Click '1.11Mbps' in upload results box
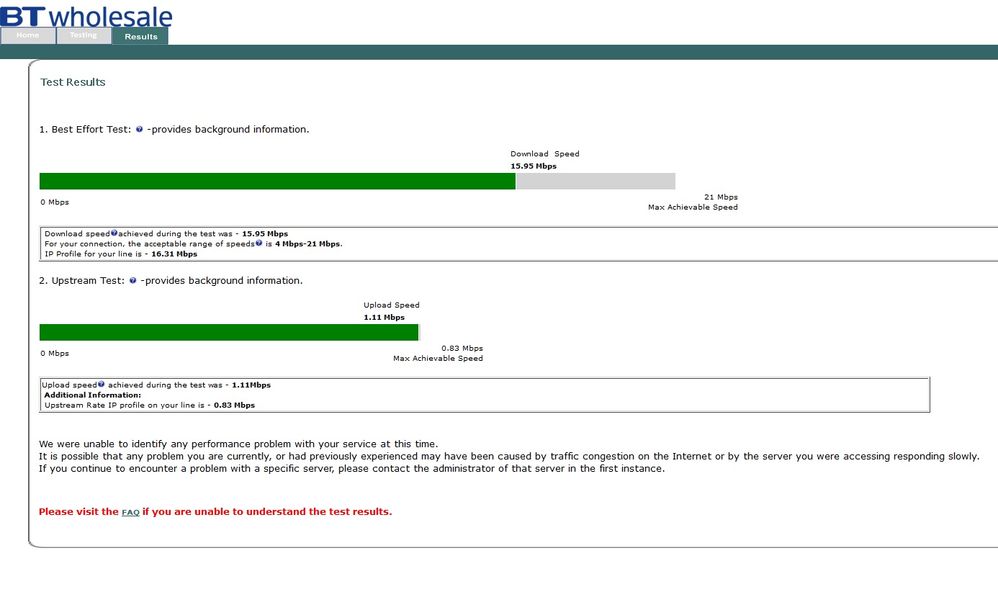 251,385
